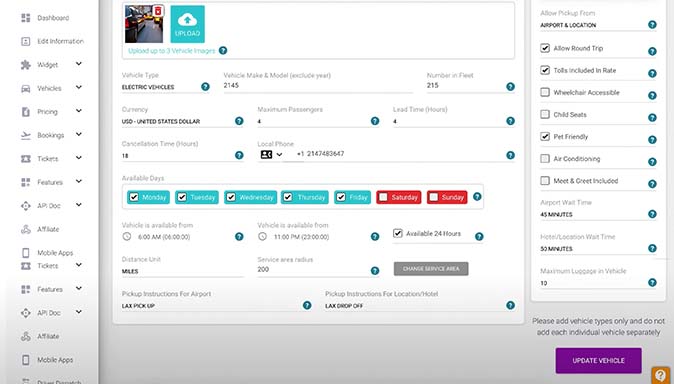Click the Change Service Area button
The width and height of the screenshot is (674, 384).
431,269
